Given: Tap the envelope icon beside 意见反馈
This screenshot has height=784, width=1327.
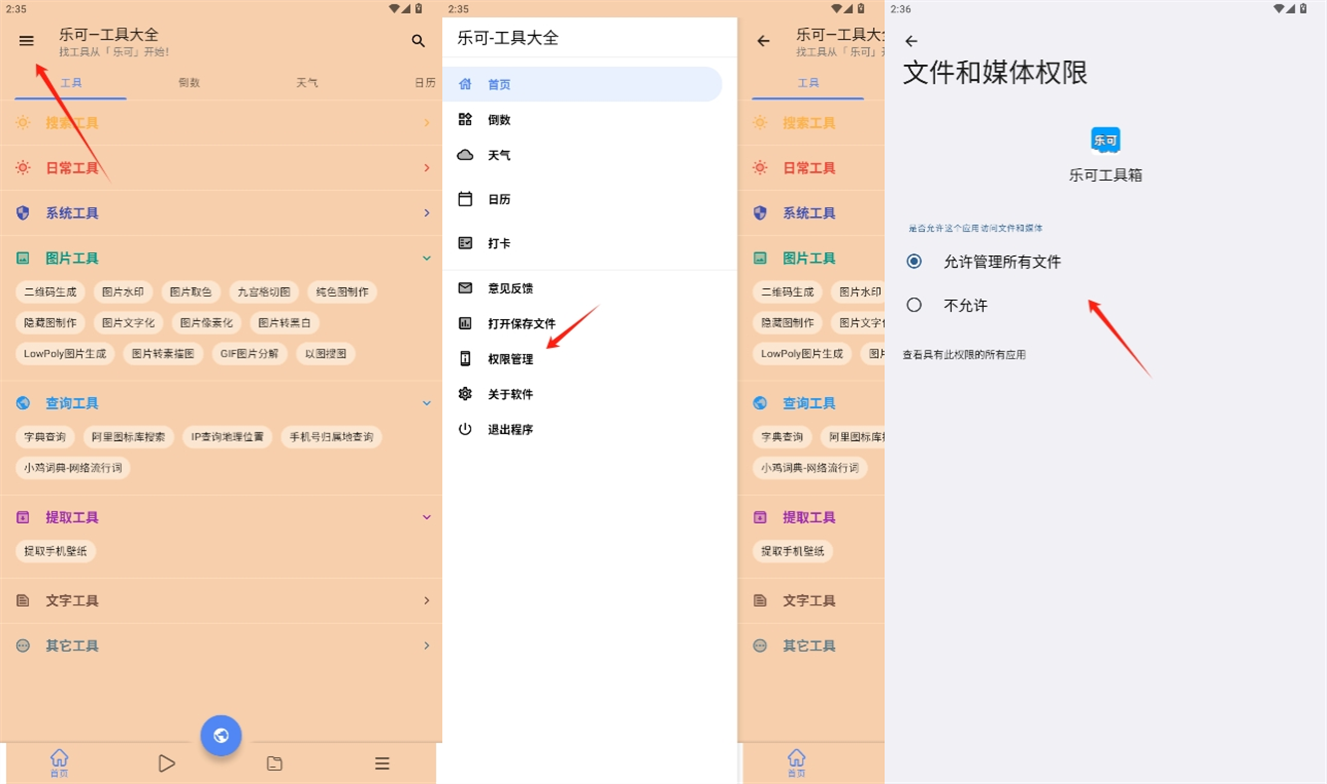Looking at the screenshot, I should (465, 288).
